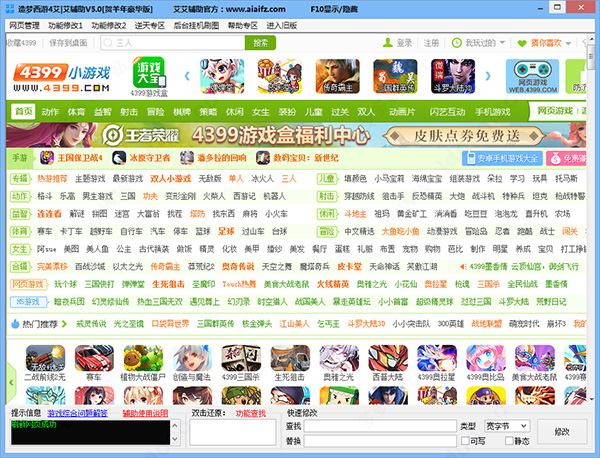
Task: Click the 数码宝贝:新世纪 game icon
Action: [262, 158]
